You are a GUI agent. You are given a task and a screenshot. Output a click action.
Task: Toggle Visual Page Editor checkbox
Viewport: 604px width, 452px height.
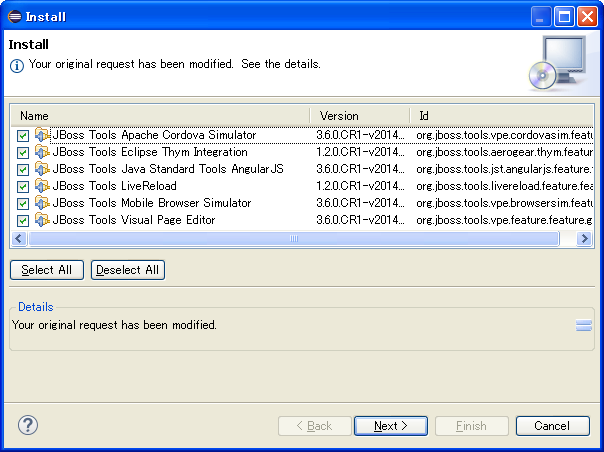[x=23, y=220]
